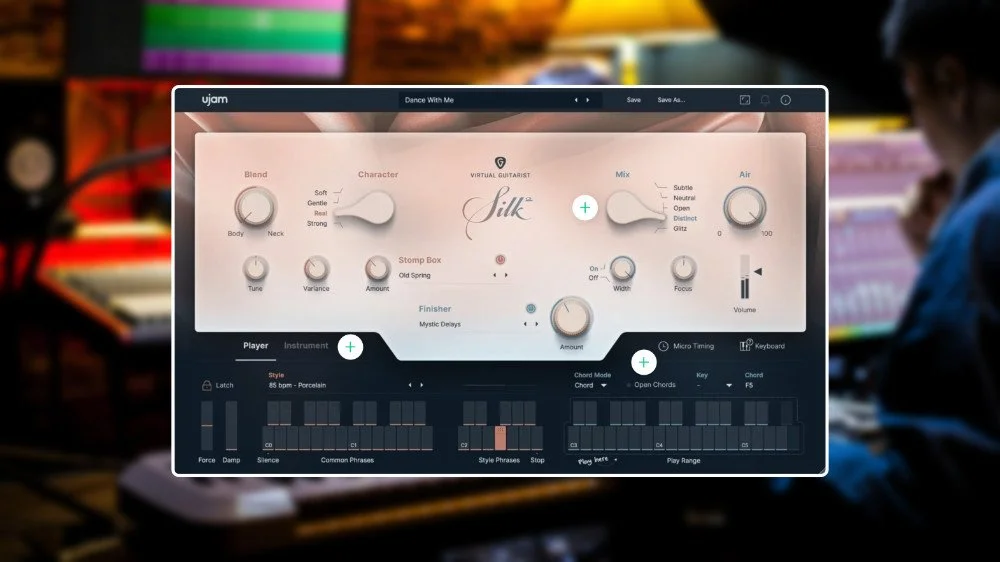This screenshot has height=562, width=1000.
Task: Click the Silk product logo
Action: (499, 211)
